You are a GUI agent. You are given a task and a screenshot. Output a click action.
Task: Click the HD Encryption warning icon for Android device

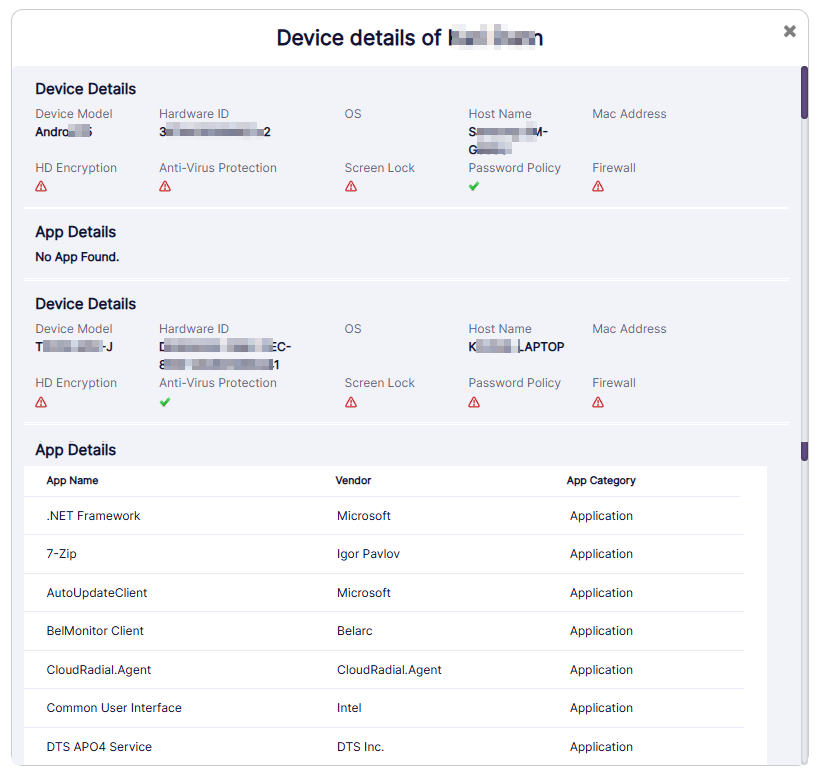[41, 186]
